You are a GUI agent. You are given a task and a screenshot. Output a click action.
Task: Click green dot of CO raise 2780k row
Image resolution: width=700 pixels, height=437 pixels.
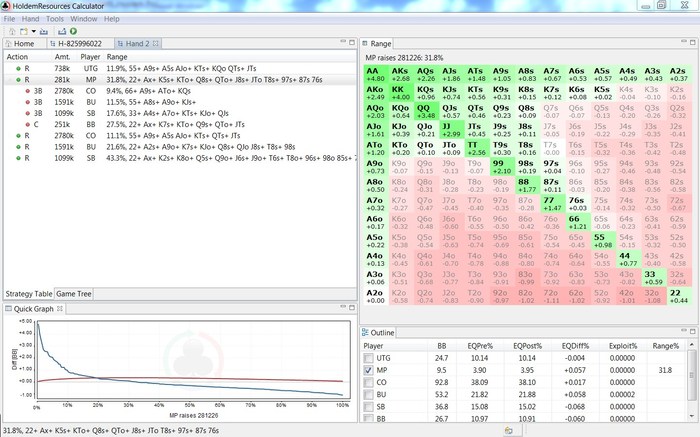click(x=18, y=136)
